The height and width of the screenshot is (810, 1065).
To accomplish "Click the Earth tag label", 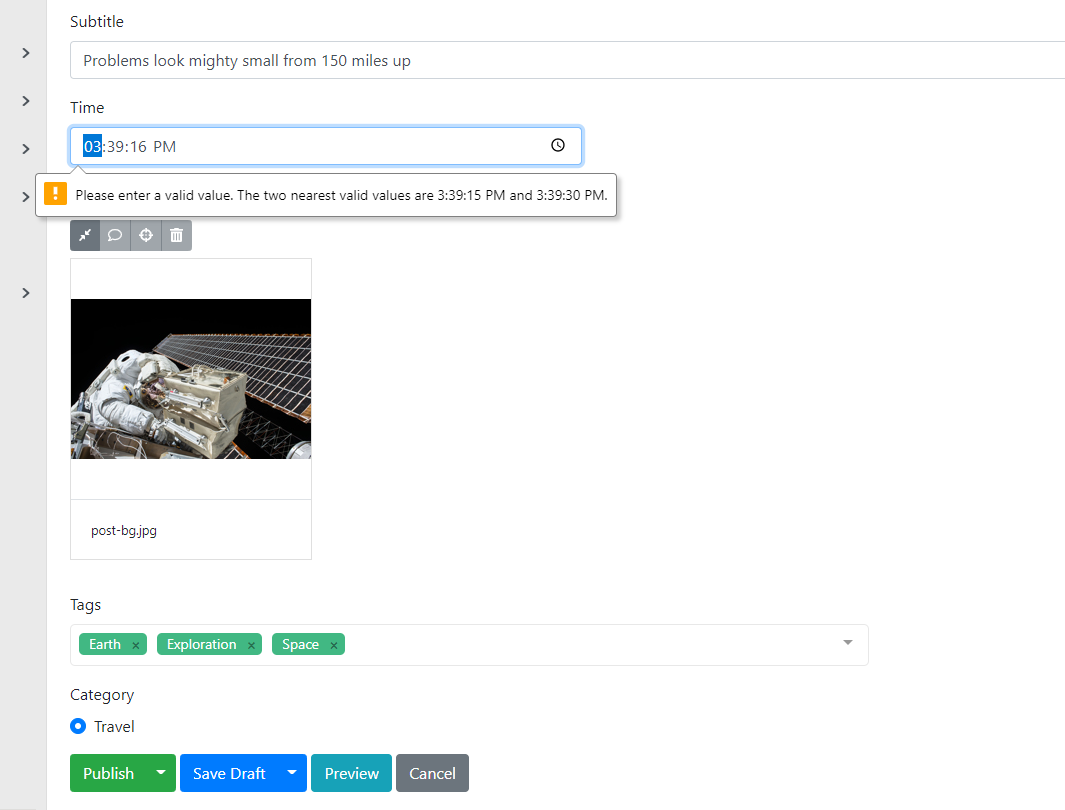I will [x=105, y=644].
